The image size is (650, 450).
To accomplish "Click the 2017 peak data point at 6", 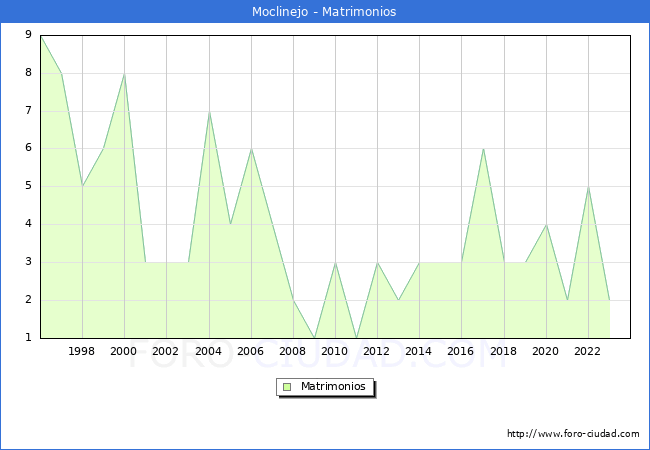I will pos(483,149).
